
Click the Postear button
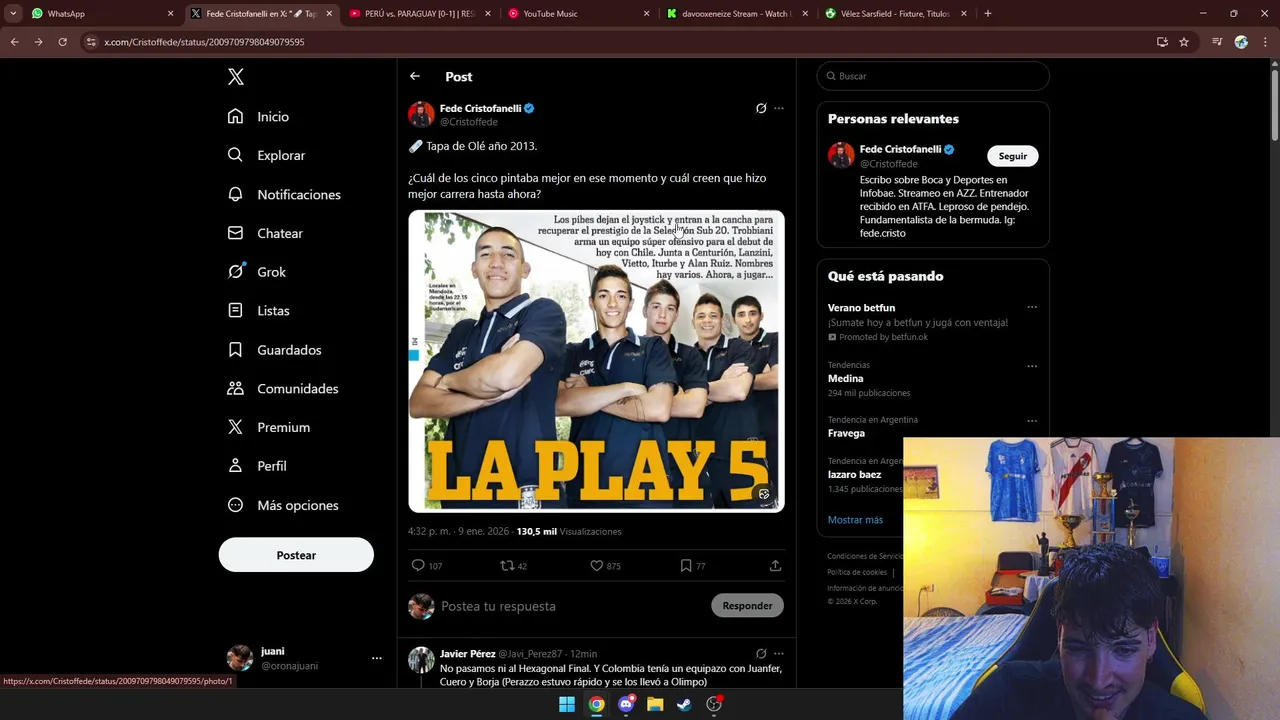(x=296, y=555)
